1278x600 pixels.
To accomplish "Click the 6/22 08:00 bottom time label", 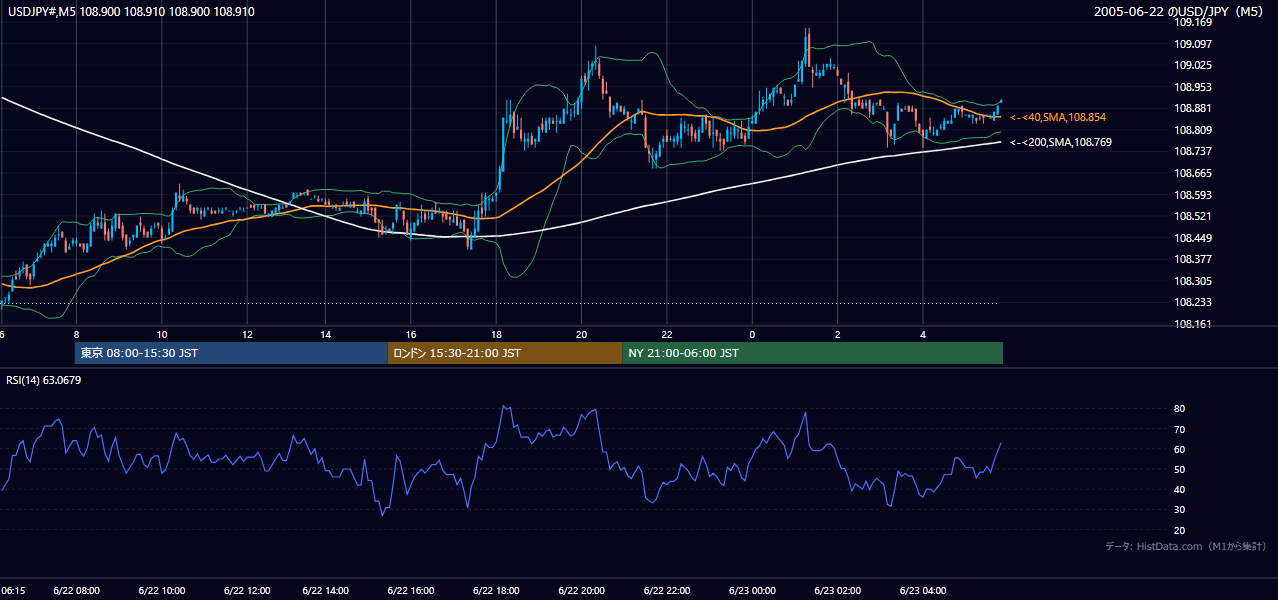I will click(x=77, y=590).
